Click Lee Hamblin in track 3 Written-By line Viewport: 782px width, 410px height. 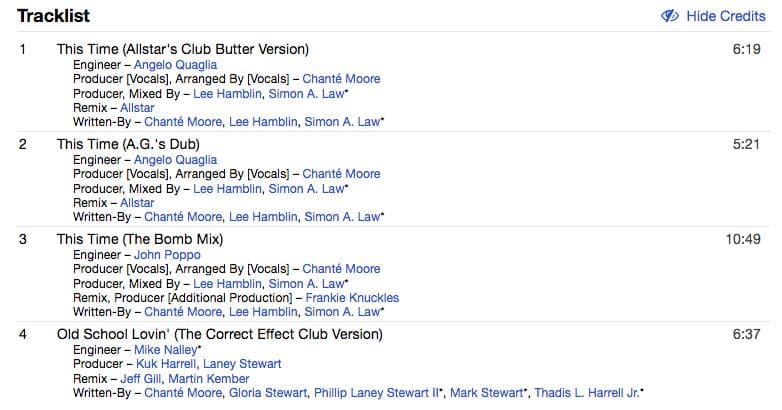tap(263, 311)
